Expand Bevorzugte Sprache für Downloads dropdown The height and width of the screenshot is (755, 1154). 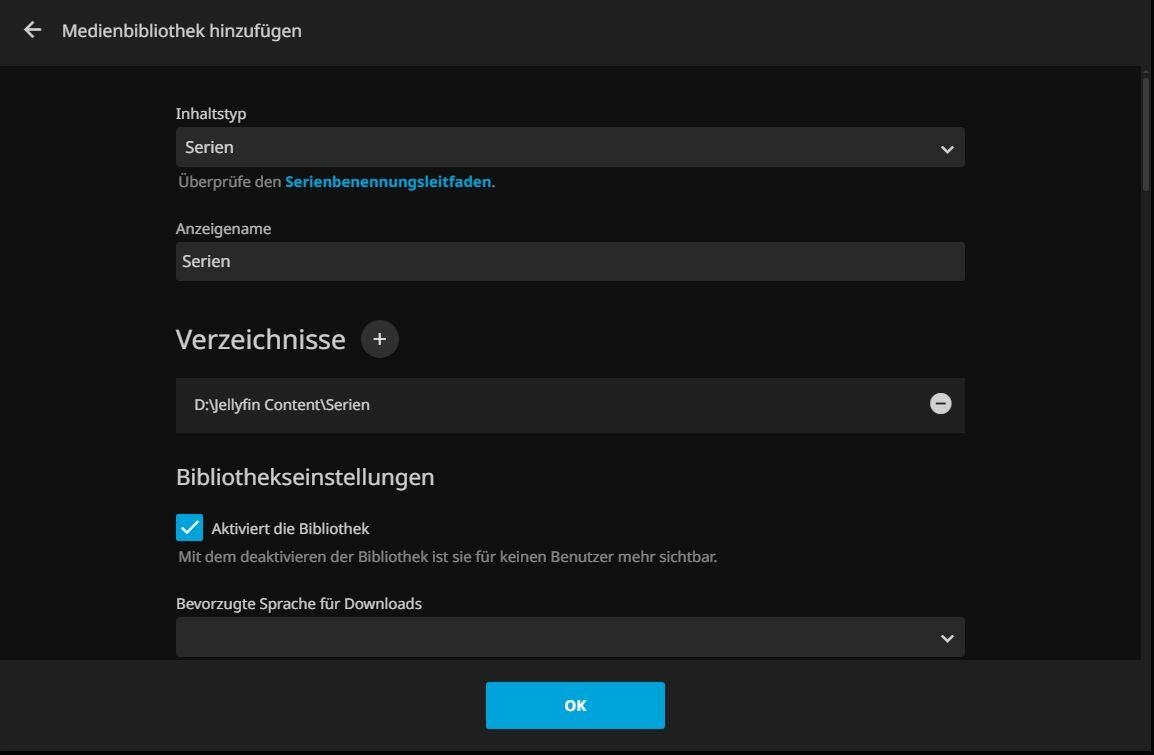tap(560, 637)
